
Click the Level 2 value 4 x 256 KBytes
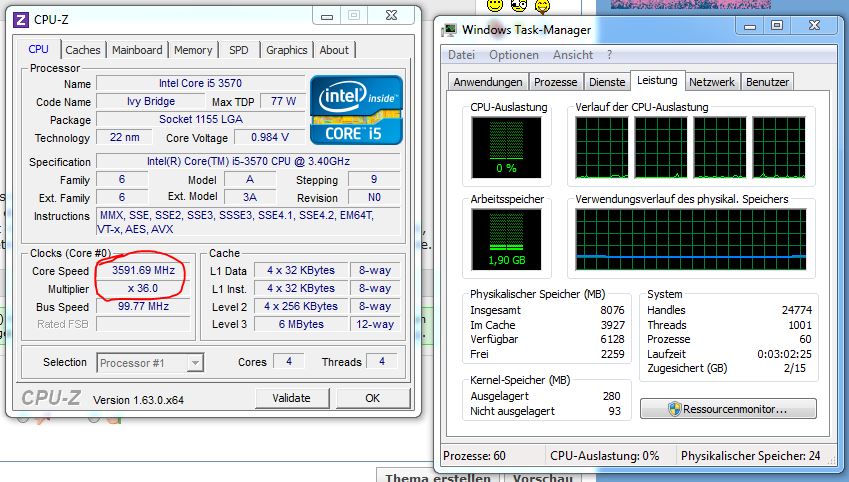301,306
